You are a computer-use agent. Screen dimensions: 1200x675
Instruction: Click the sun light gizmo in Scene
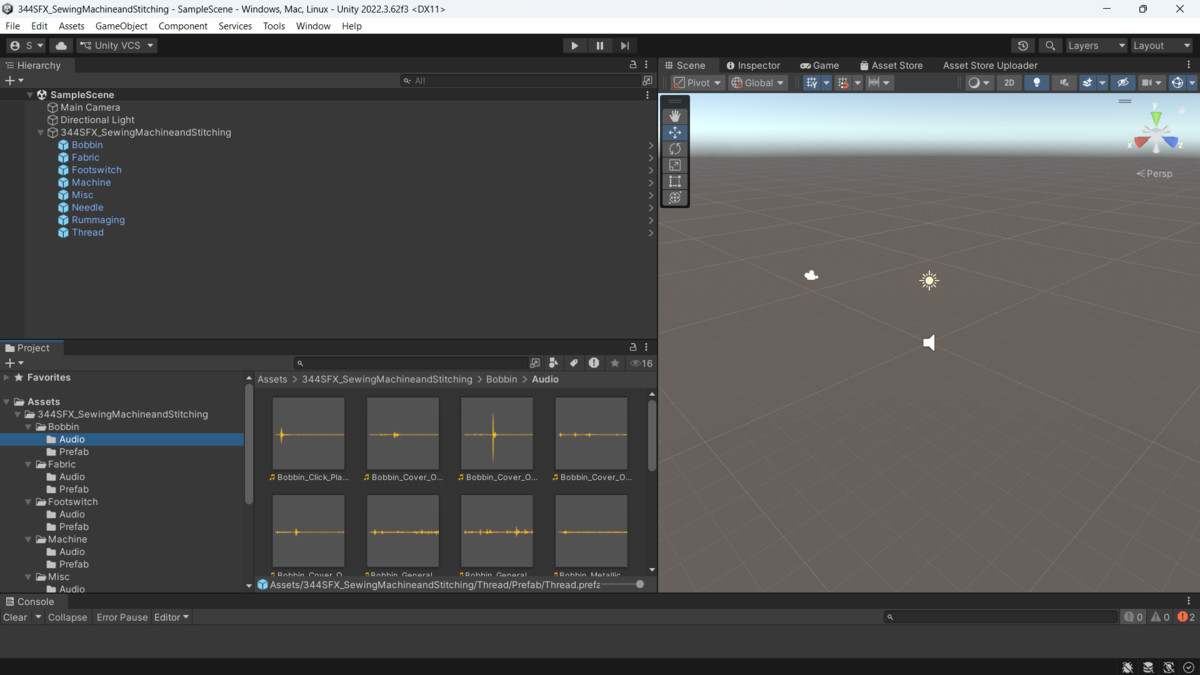[929, 281]
